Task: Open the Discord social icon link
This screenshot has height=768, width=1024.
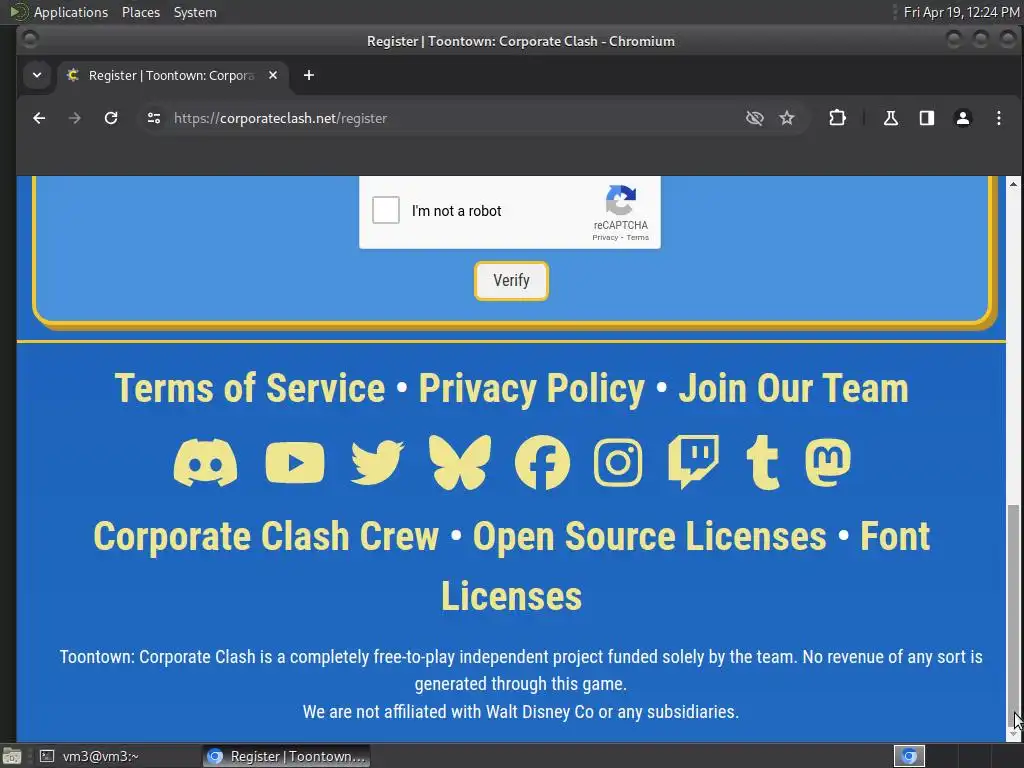Action: point(205,462)
